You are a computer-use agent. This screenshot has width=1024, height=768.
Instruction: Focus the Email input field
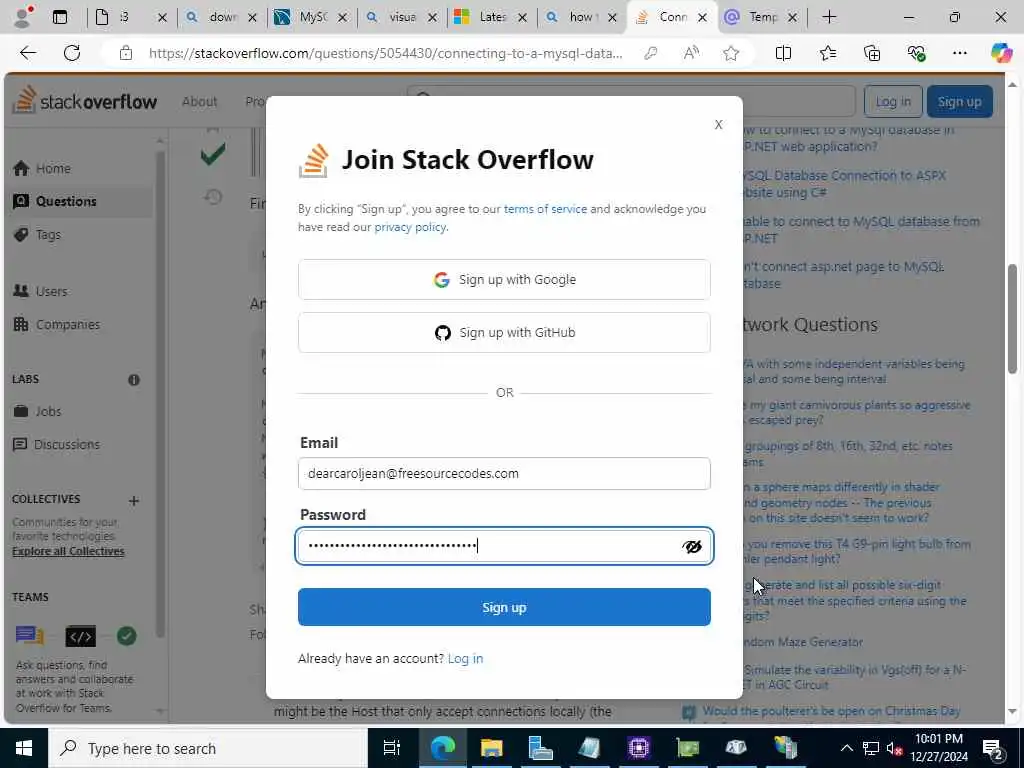[x=504, y=473]
